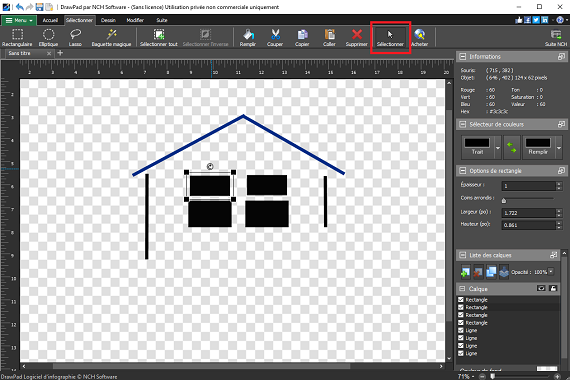
Task: Click the undo arrow in title bar
Action: tap(20, 7)
